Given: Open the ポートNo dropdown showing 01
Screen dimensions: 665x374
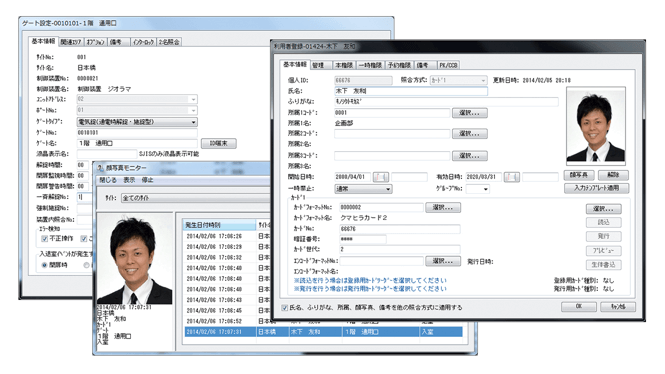Looking at the screenshot, I should tap(137, 110).
